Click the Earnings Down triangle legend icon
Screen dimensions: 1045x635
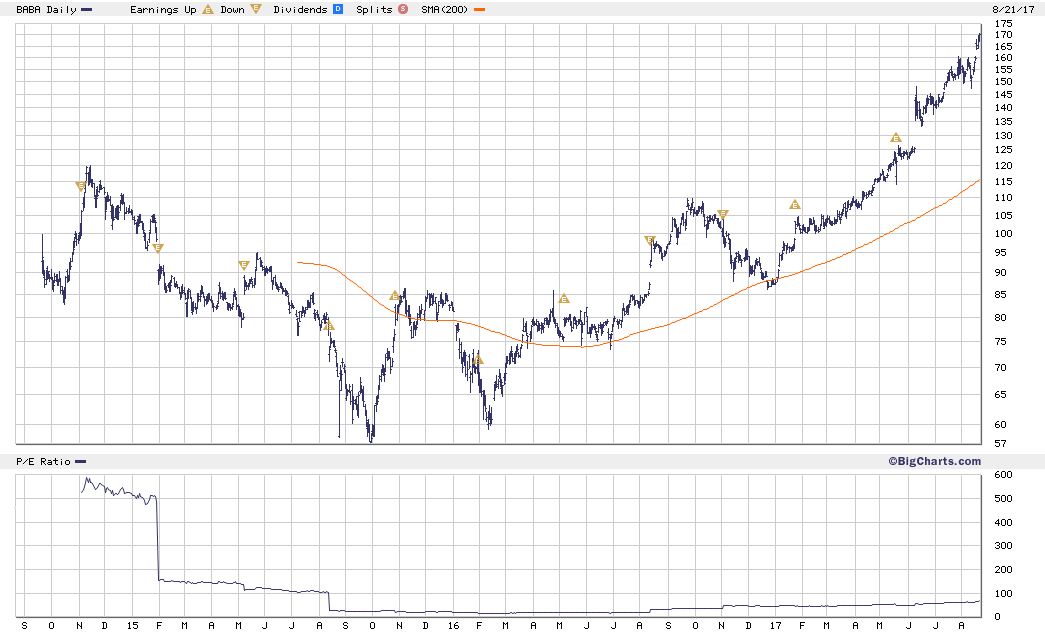[256, 9]
